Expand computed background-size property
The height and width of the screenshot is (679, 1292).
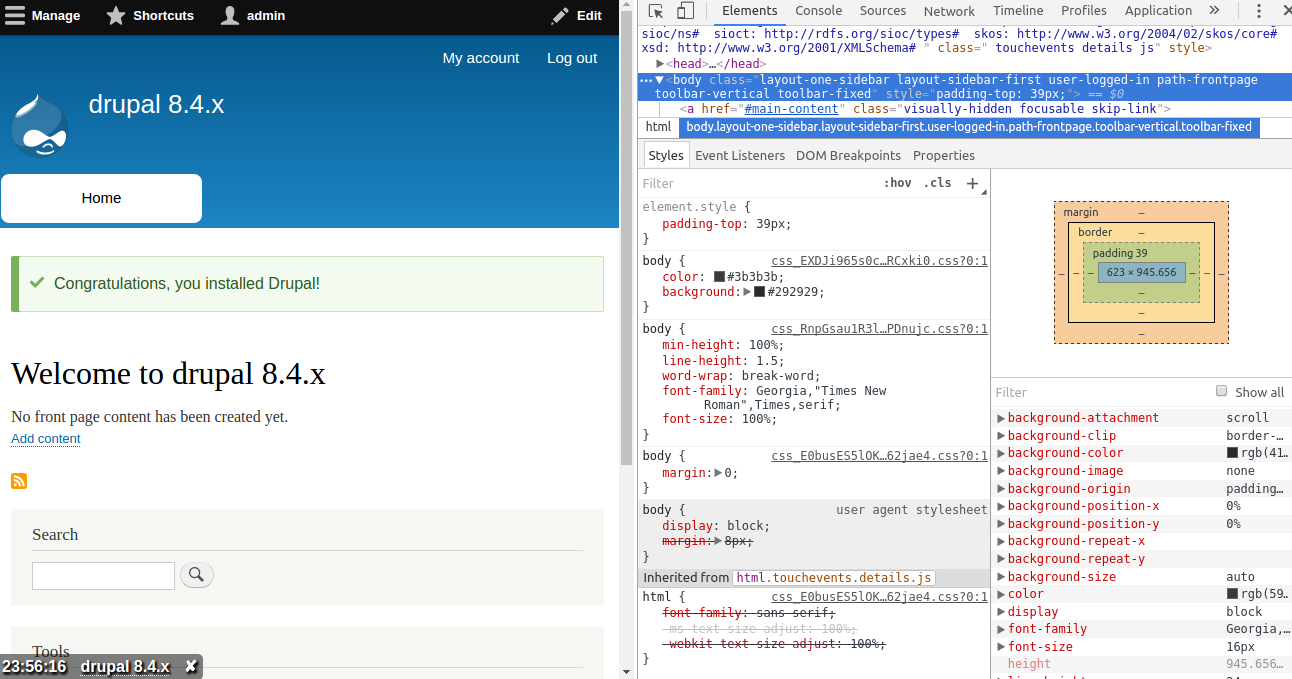point(1001,577)
